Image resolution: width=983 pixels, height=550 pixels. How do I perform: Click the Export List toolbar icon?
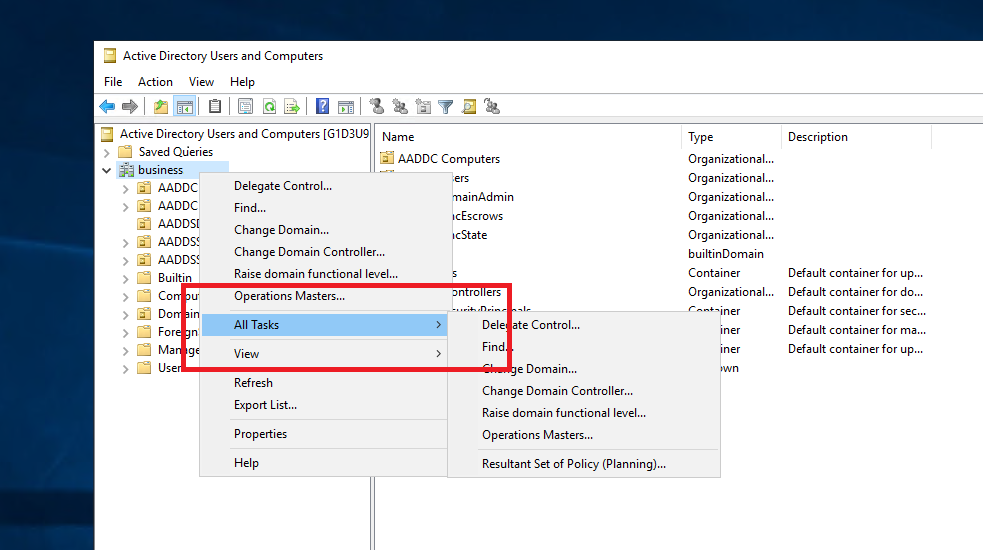292,107
